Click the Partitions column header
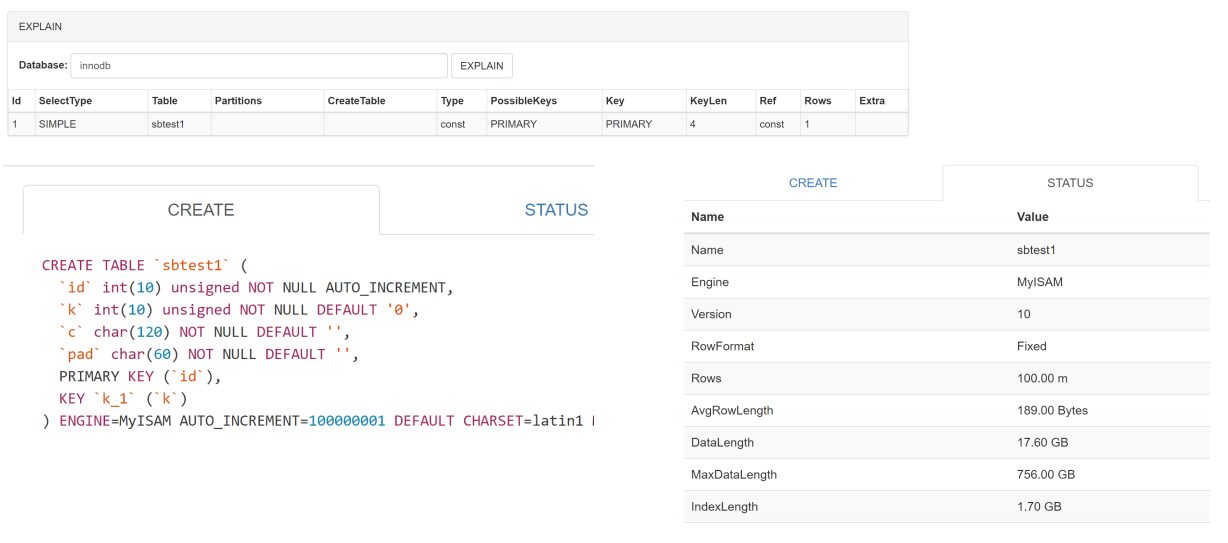 [238, 101]
